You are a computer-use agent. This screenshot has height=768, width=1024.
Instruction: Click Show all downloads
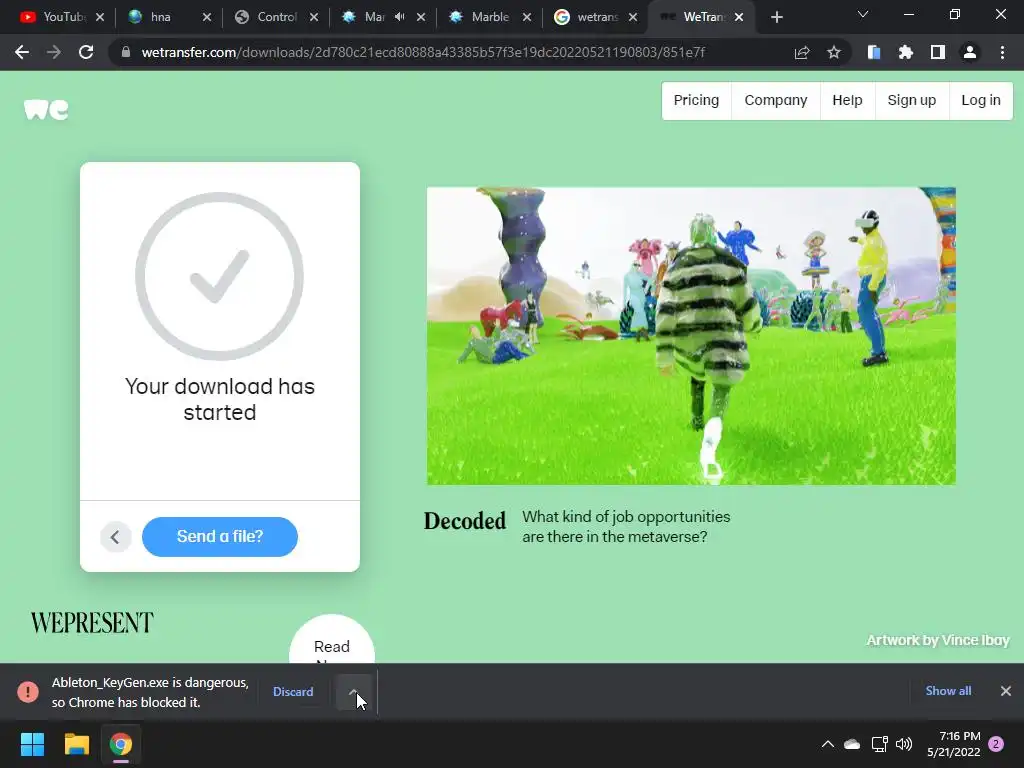(948, 691)
